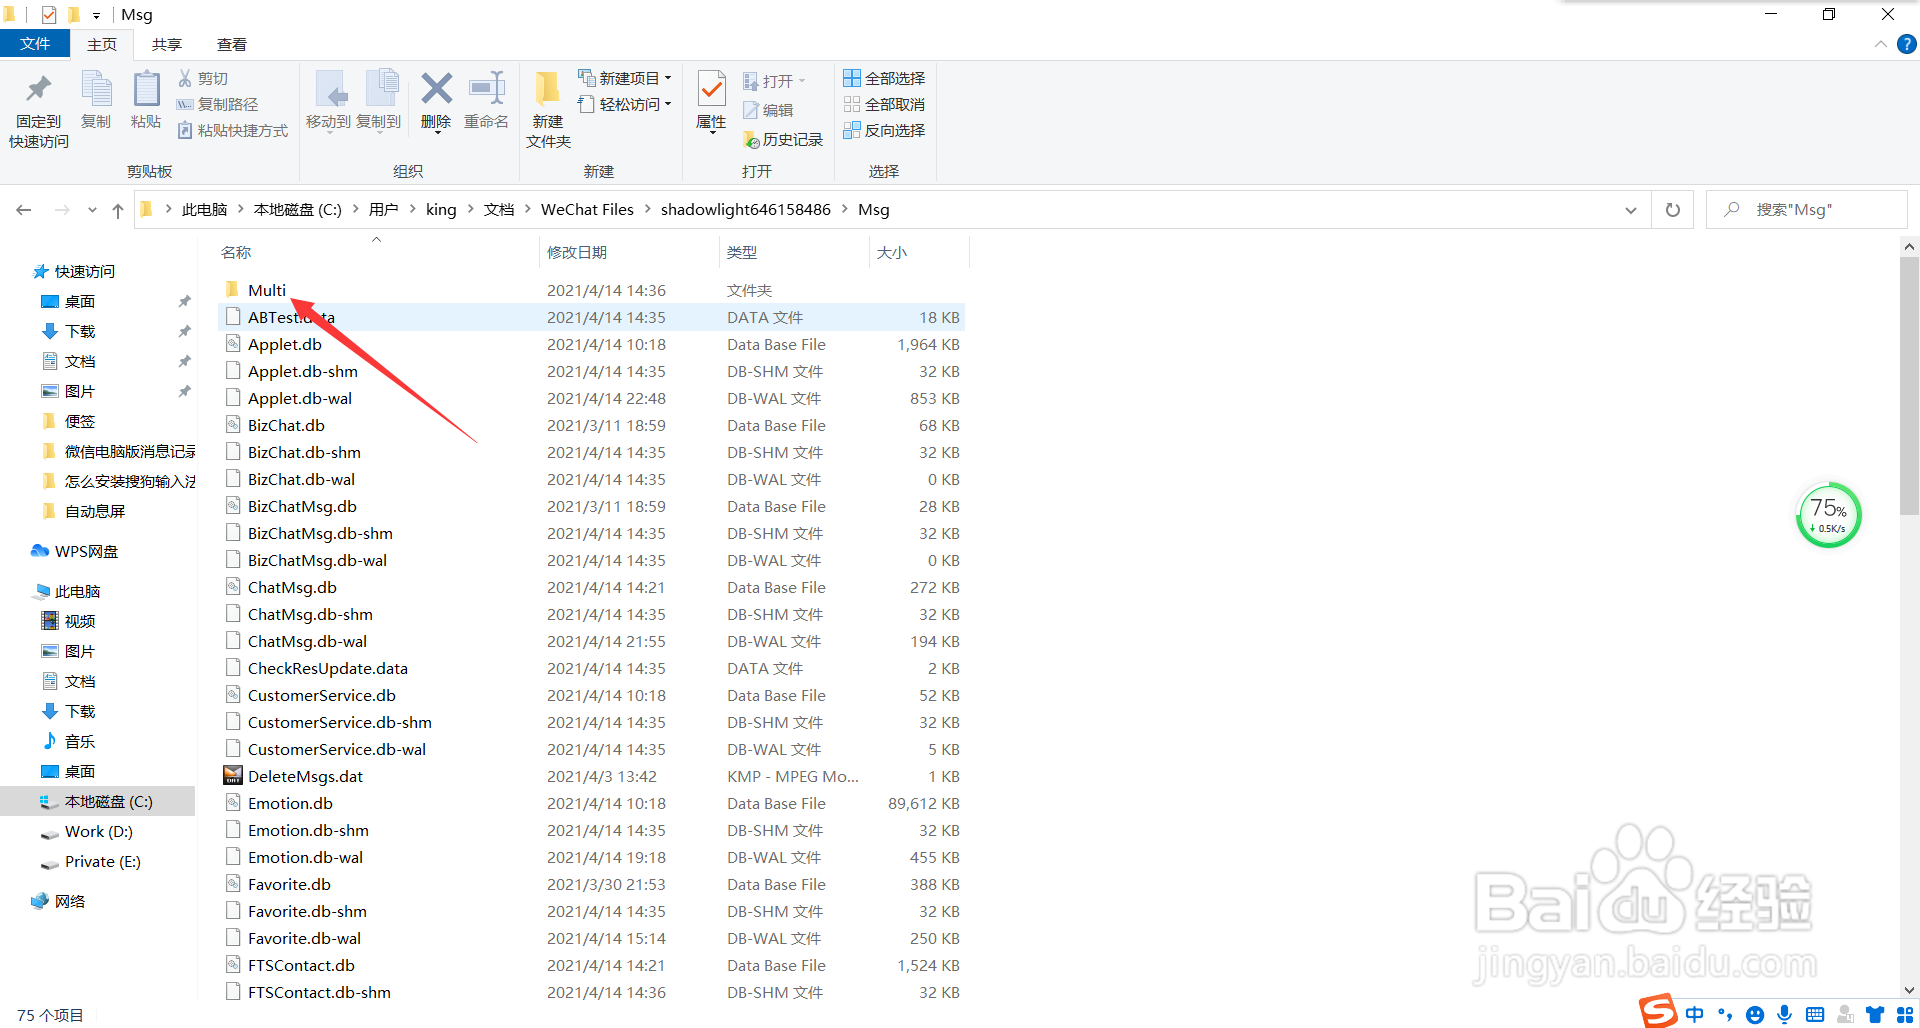This screenshot has height=1028, width=1920.
Task: Click the Paste ribbon icon
Action: 146,89
